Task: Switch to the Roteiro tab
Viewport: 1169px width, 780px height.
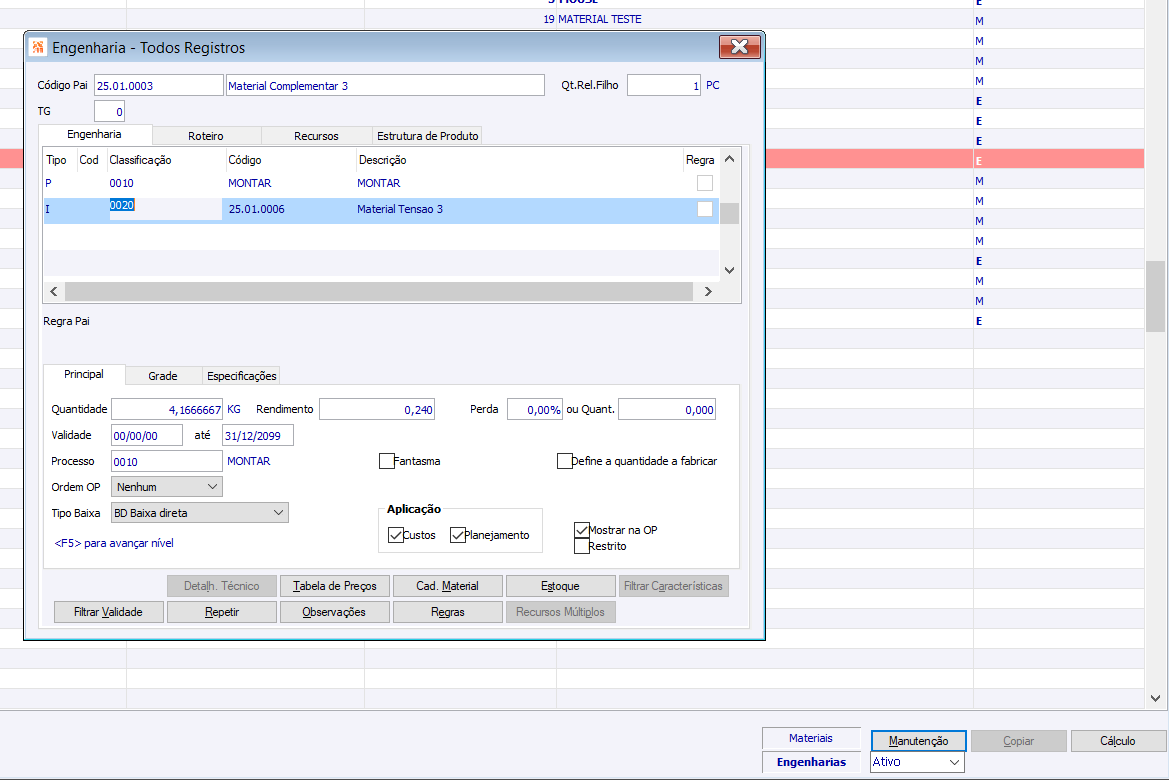Action: pos(206,136)
